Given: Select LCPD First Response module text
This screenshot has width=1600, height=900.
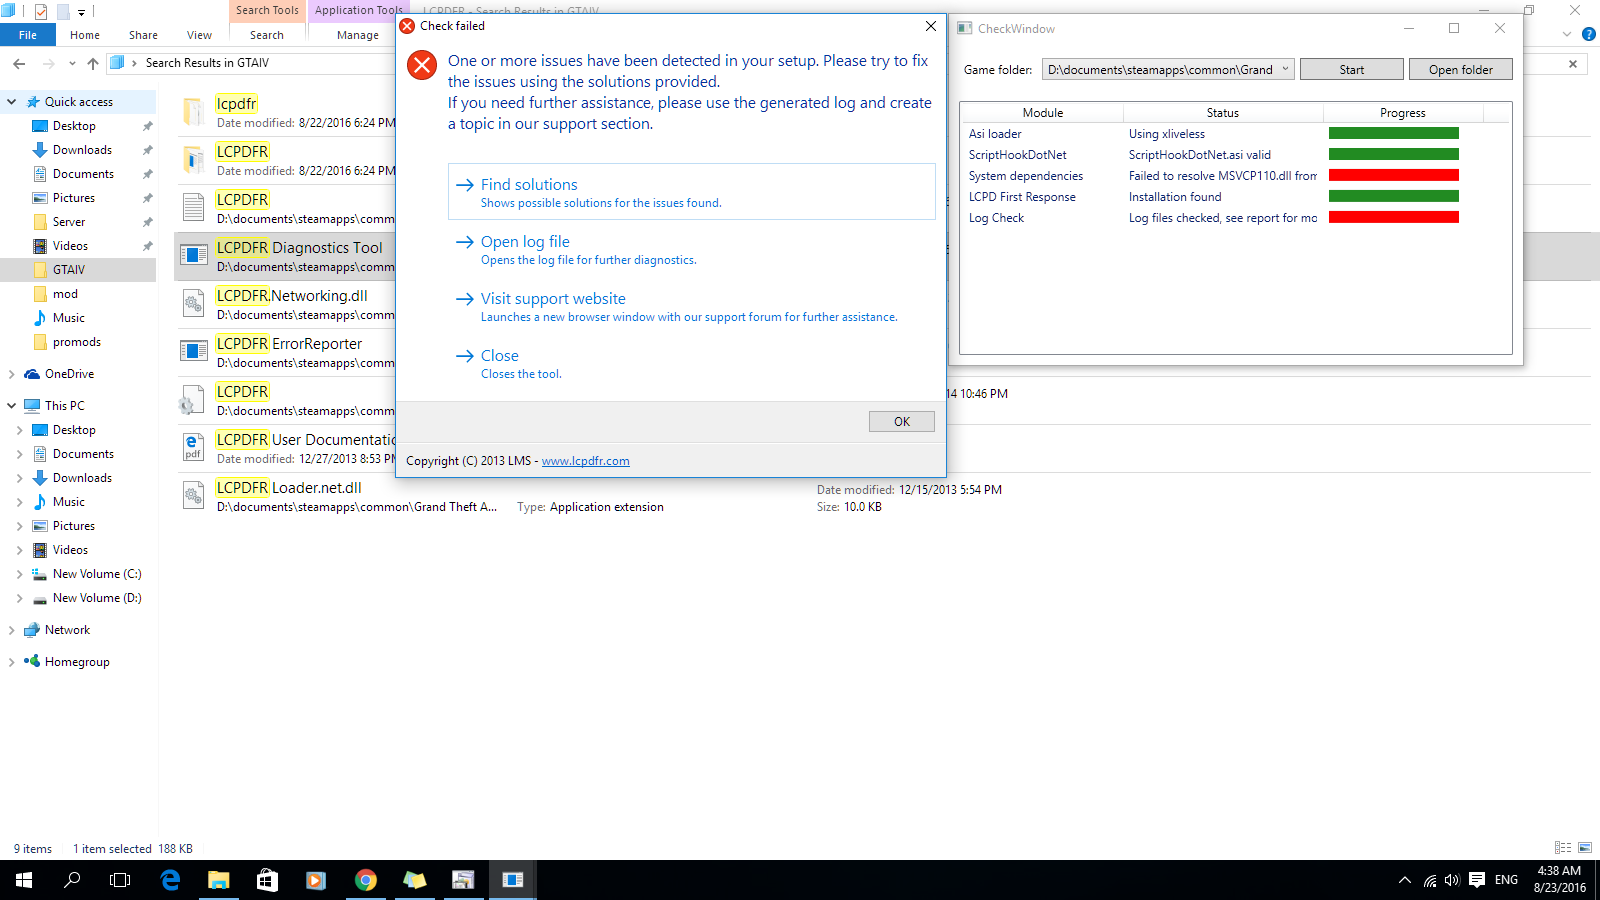Looking at the screenshot, I should (x=1022, y=197).
